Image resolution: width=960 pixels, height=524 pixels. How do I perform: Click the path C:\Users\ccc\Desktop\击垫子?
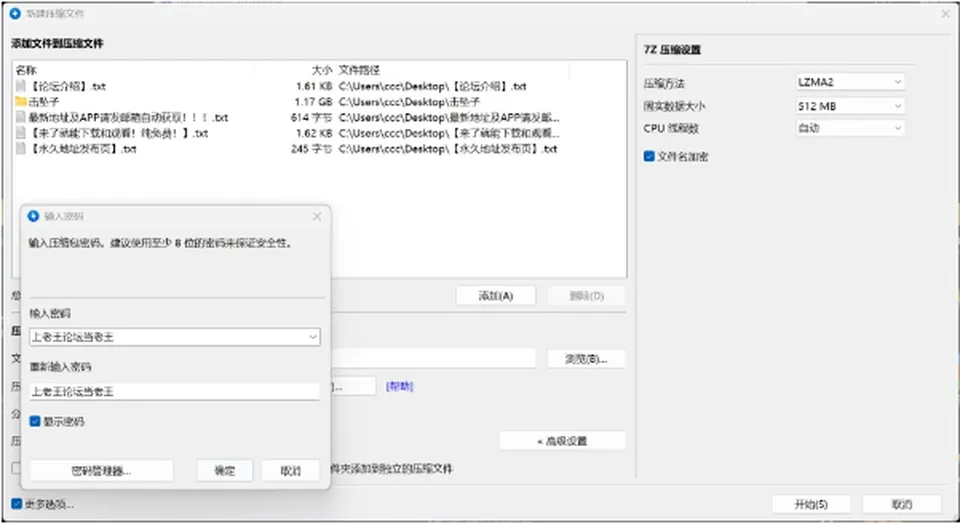[x=410, y=102]
